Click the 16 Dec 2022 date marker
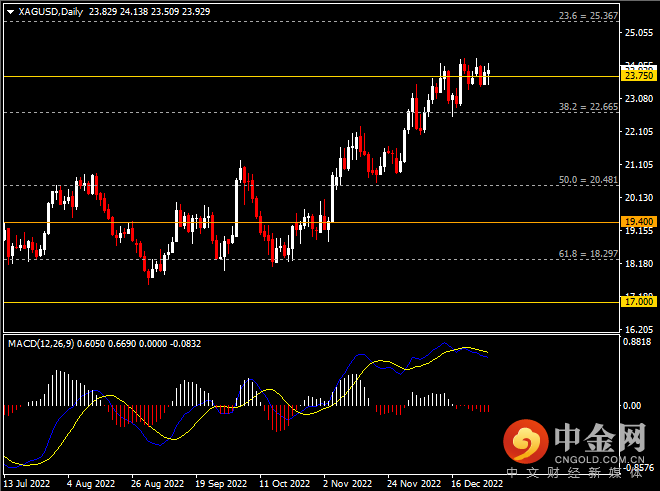 tap(477, 482)
